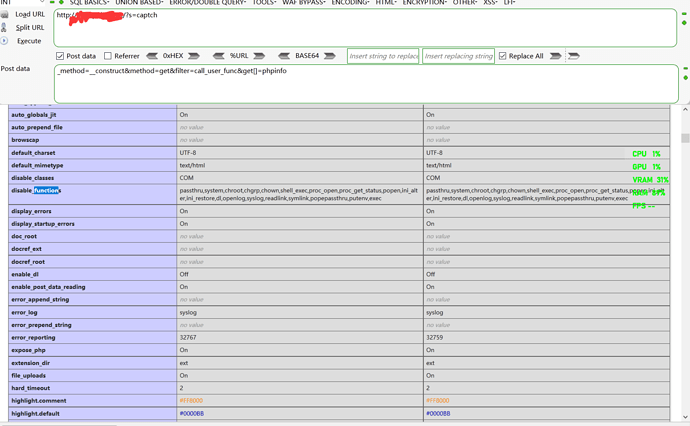Enable the Referrer checkbox

108,56
